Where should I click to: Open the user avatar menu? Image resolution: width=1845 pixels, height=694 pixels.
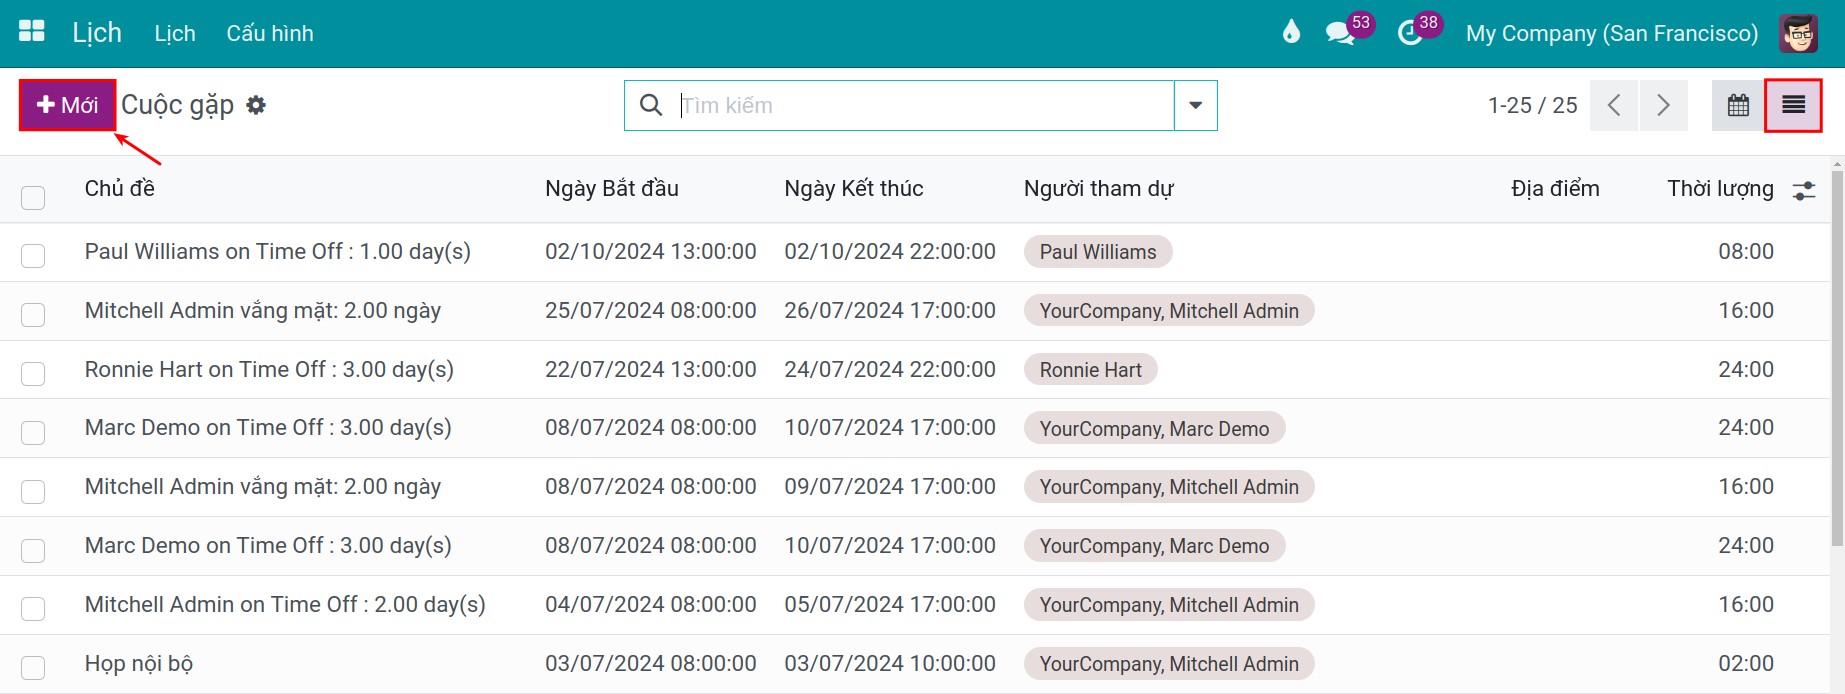tap(1798, 33)
